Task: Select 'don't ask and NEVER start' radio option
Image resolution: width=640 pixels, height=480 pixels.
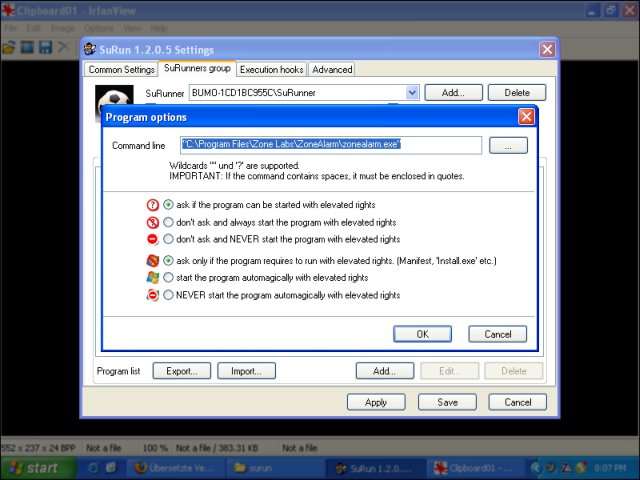Action: click(168, 239)
